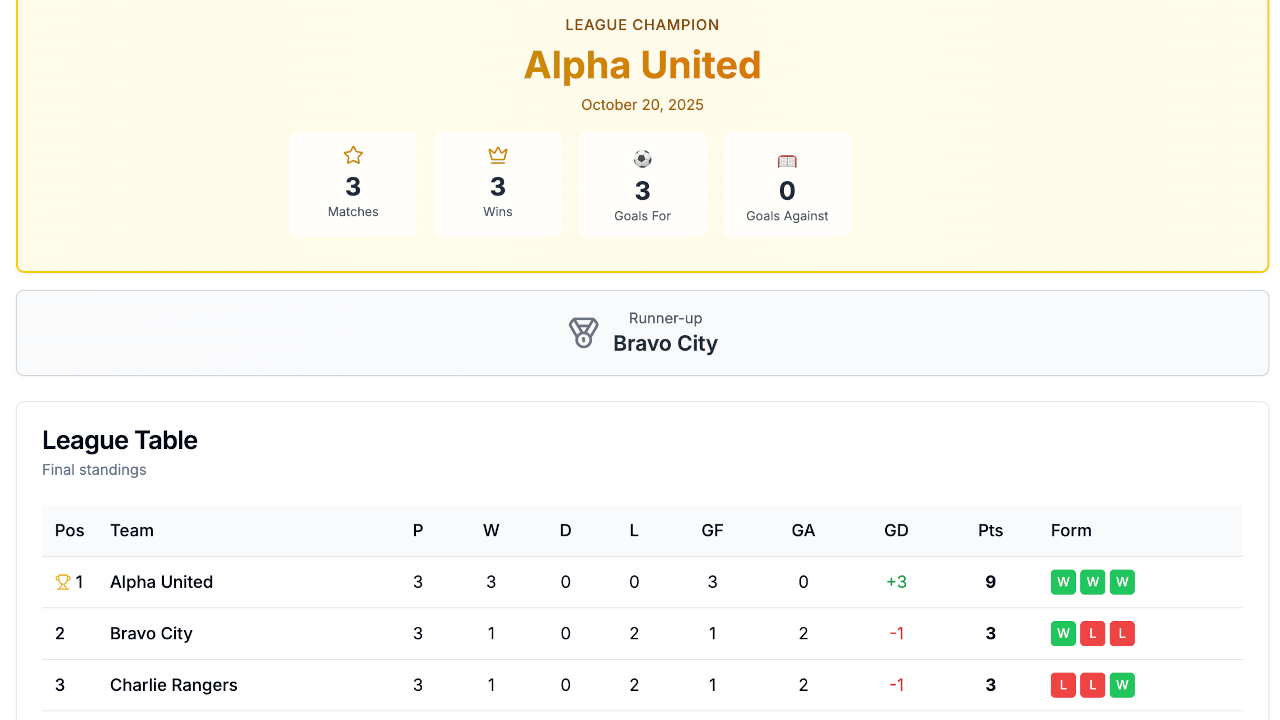The height and width of the screenshot is (720, 1280).
Task: Click the runner-up medal icon
Action: [x=584, y=332]
